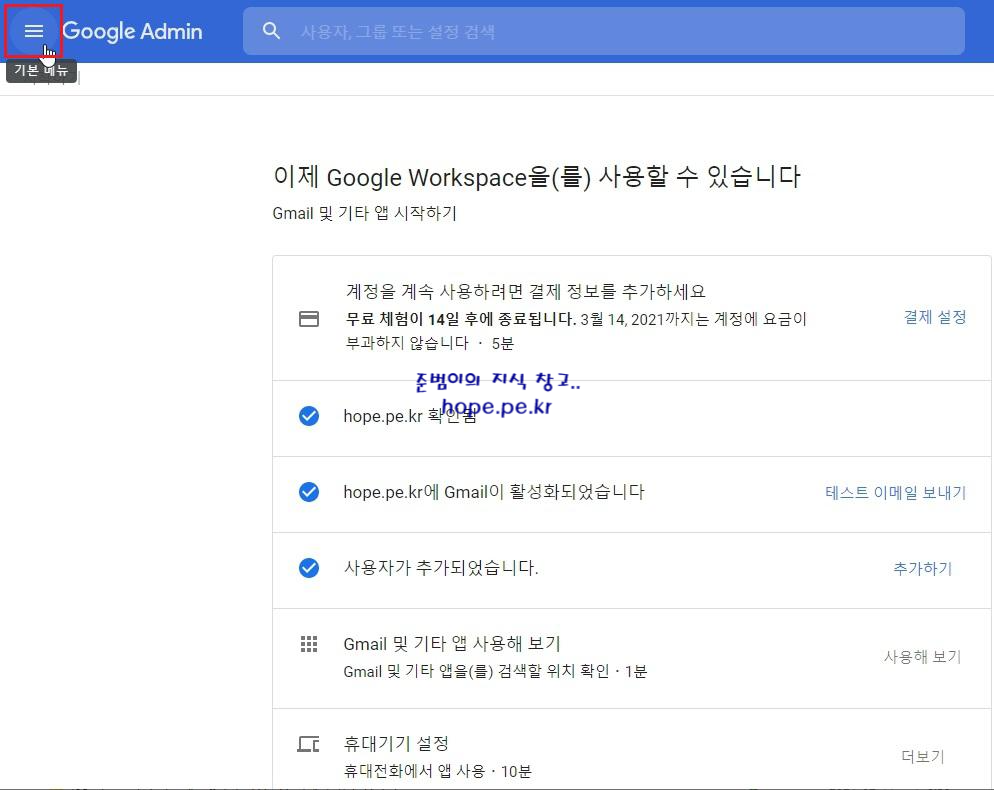
Task: Focus the user, group or settings search field
Action: tap(604, 31)
